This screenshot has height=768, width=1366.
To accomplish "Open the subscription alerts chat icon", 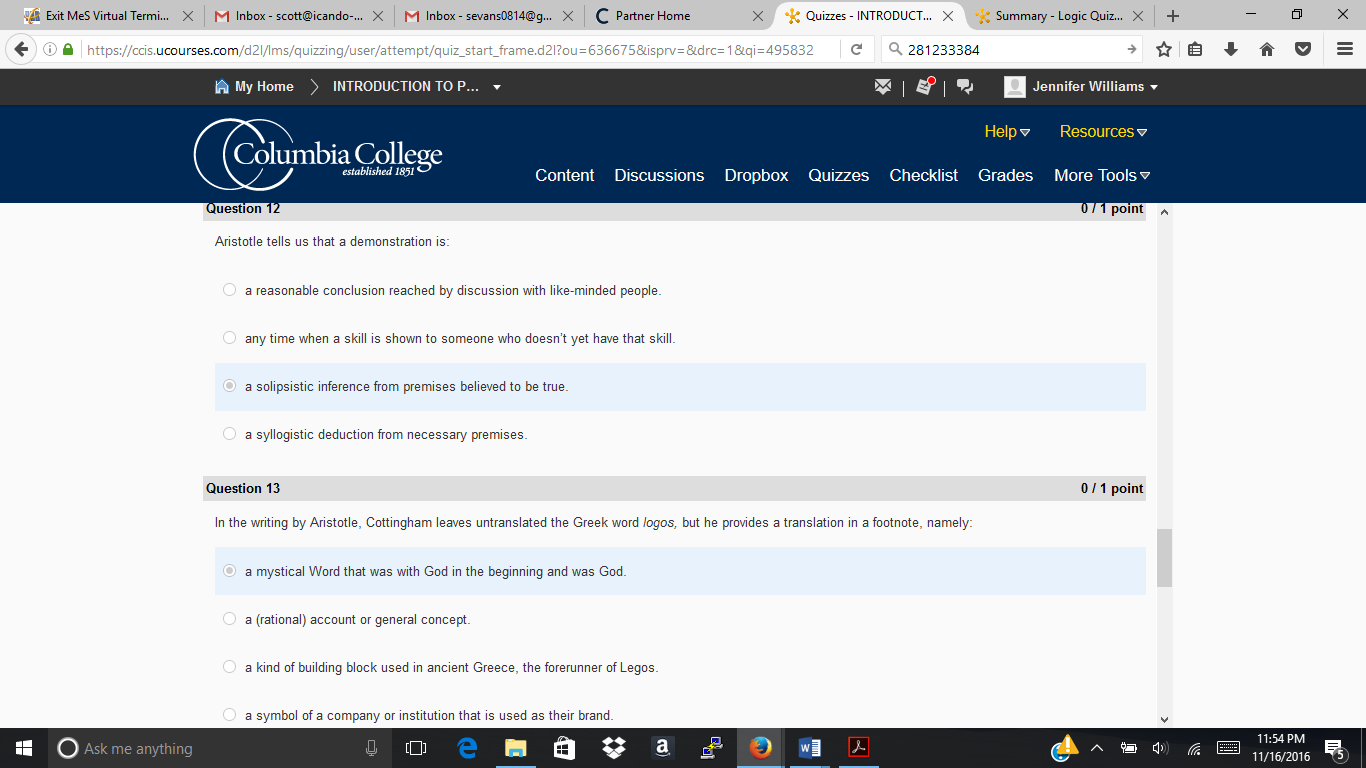I will pos(965,87).
